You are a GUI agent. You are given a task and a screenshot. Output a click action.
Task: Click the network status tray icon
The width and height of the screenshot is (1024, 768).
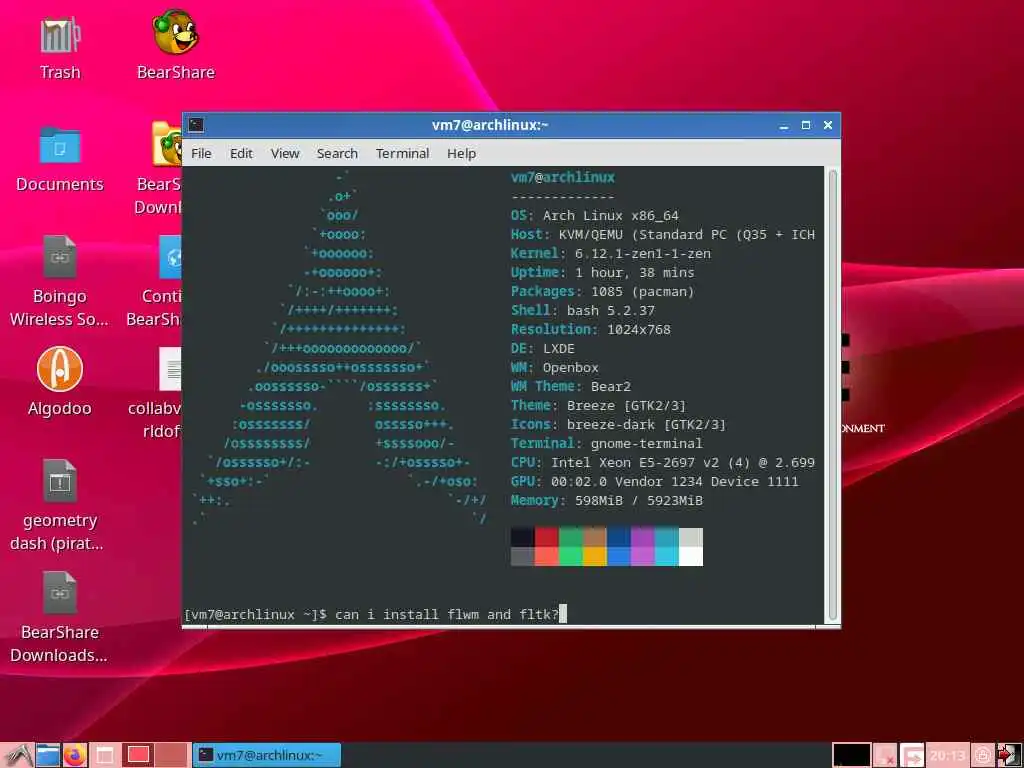pos(885,756)
